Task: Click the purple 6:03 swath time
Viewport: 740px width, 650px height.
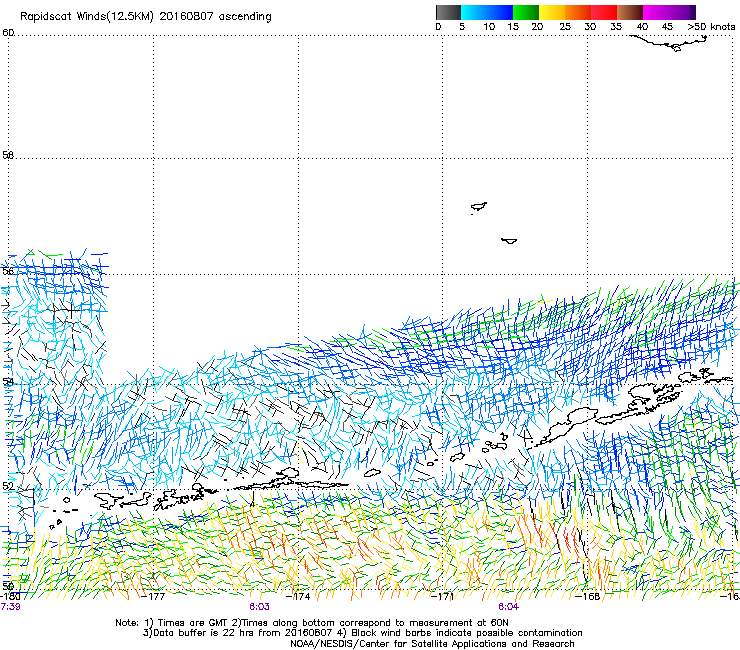Action: pyautogui.click(x=260, y=607)
